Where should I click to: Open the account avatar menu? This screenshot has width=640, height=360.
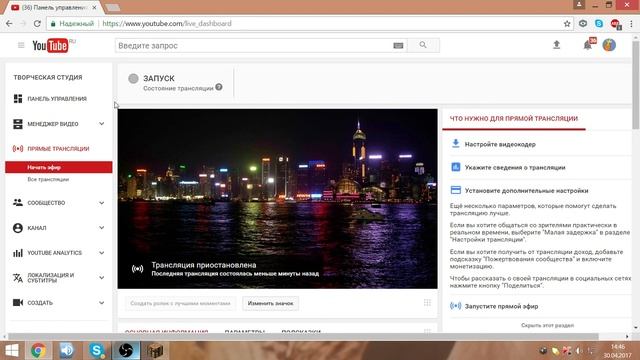609,45
